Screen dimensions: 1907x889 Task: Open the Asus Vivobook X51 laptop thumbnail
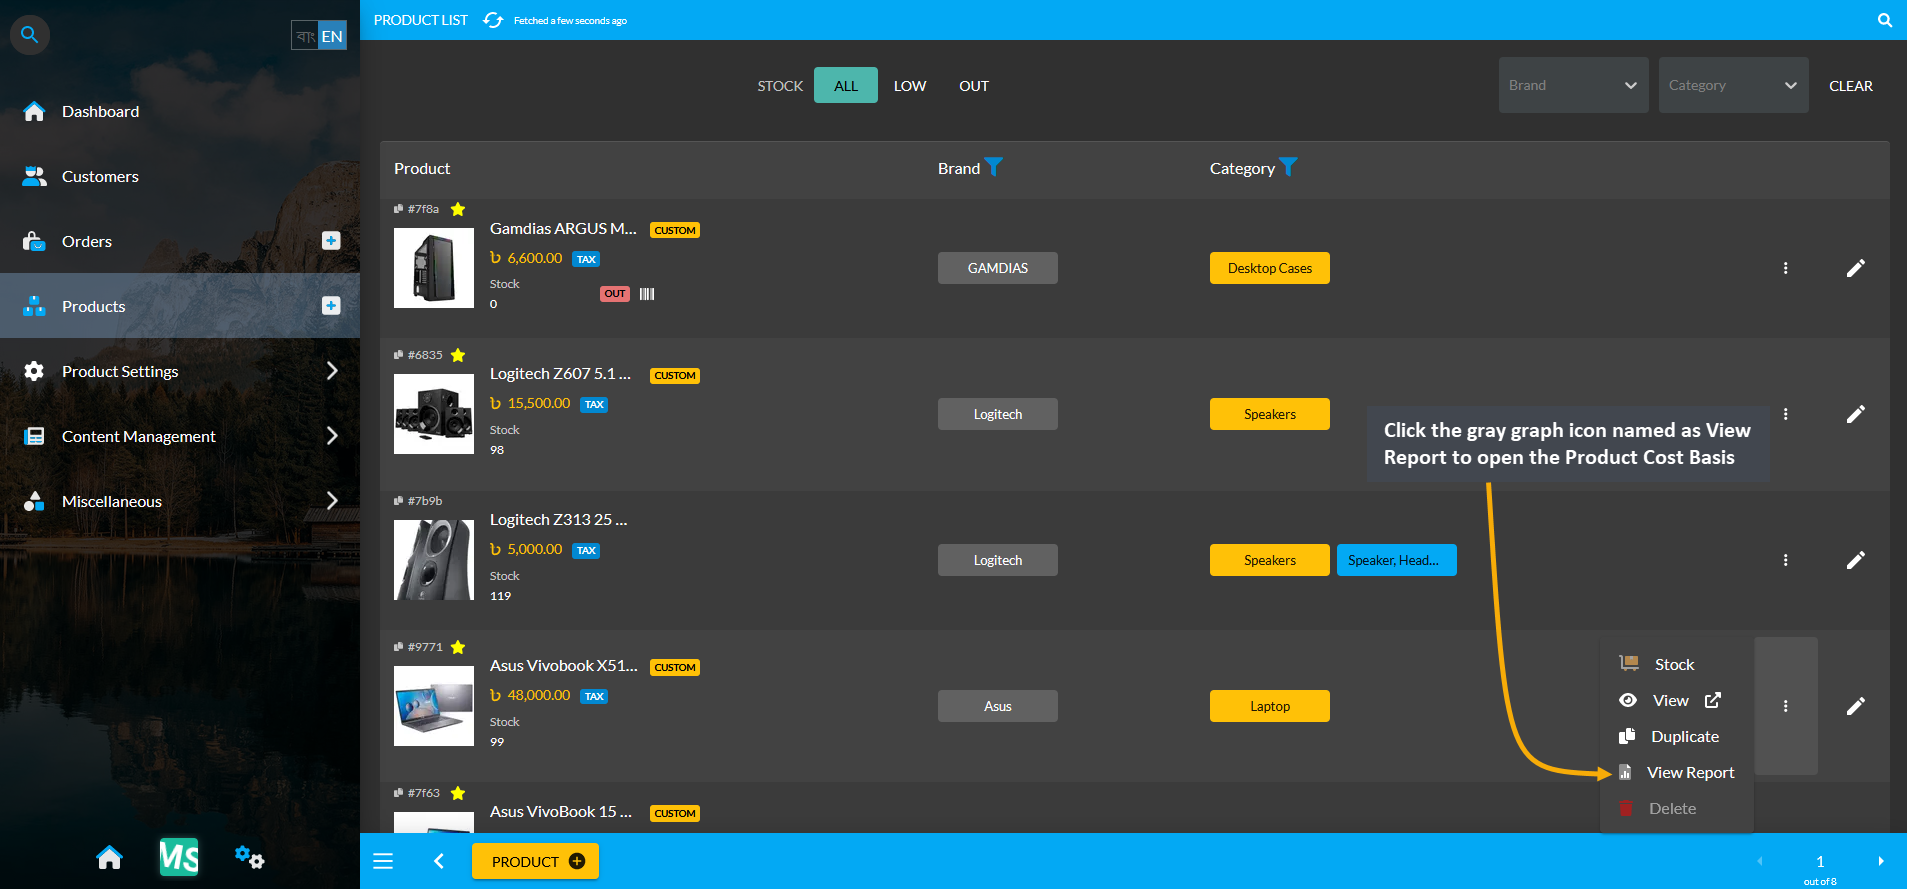434,706
